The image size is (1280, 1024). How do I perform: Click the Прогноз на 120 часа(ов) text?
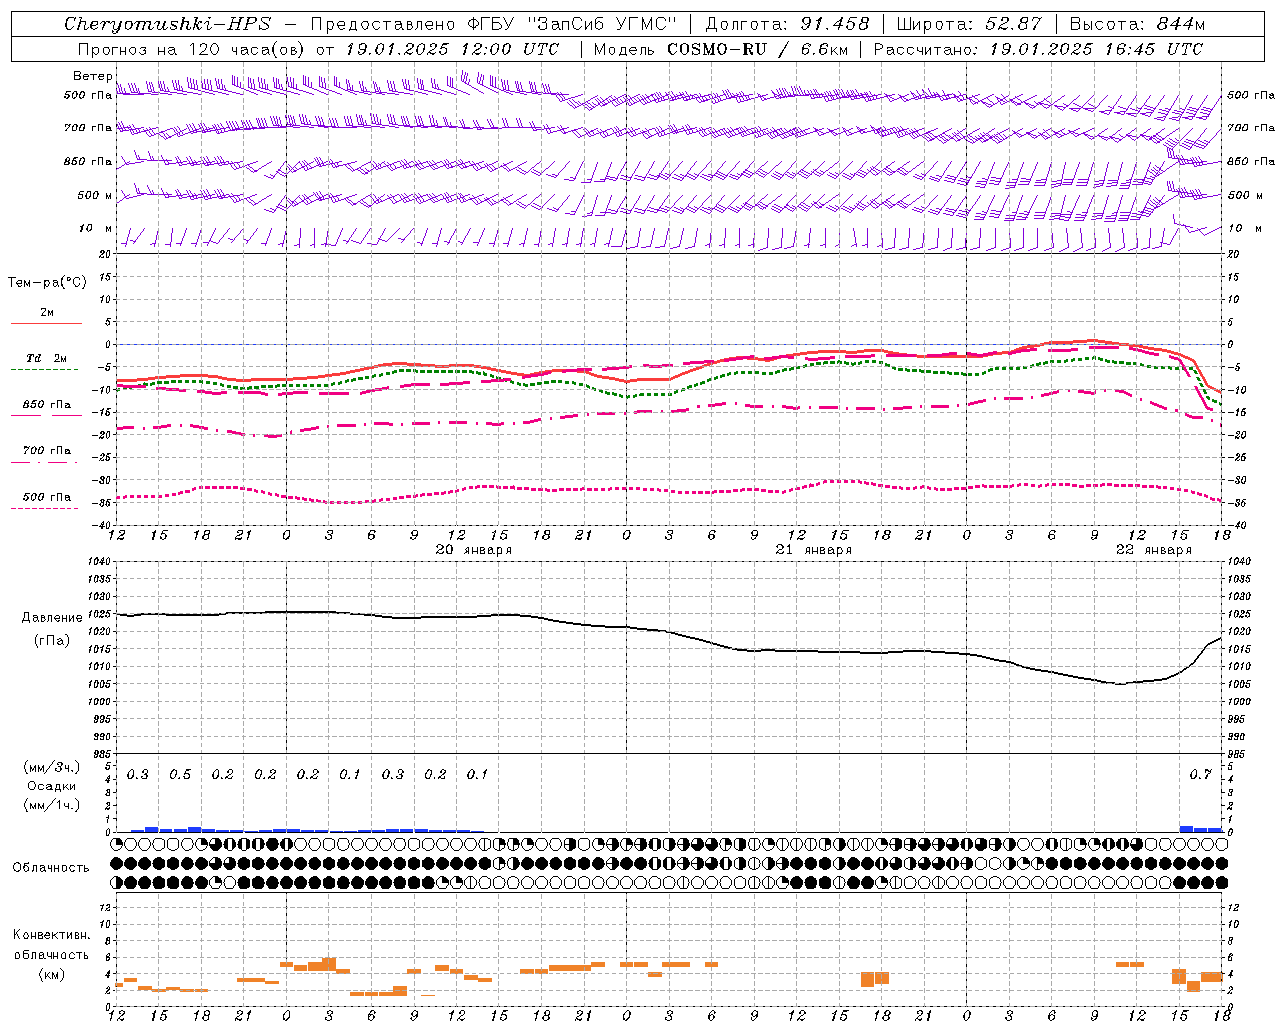point(192,49)
